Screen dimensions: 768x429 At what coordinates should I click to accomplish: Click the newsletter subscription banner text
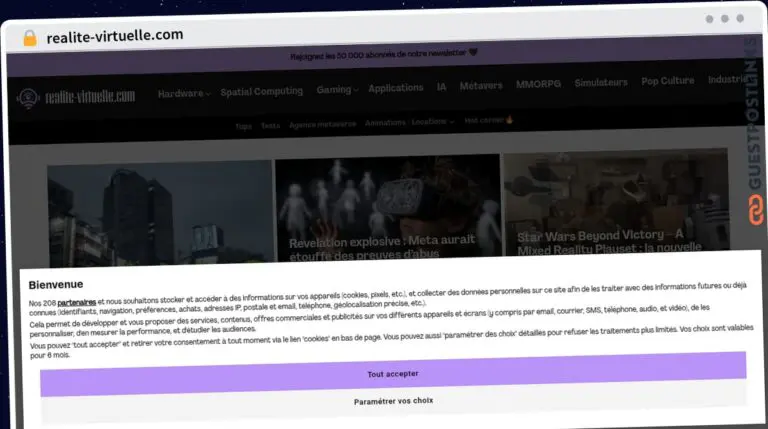coord(378,57)
